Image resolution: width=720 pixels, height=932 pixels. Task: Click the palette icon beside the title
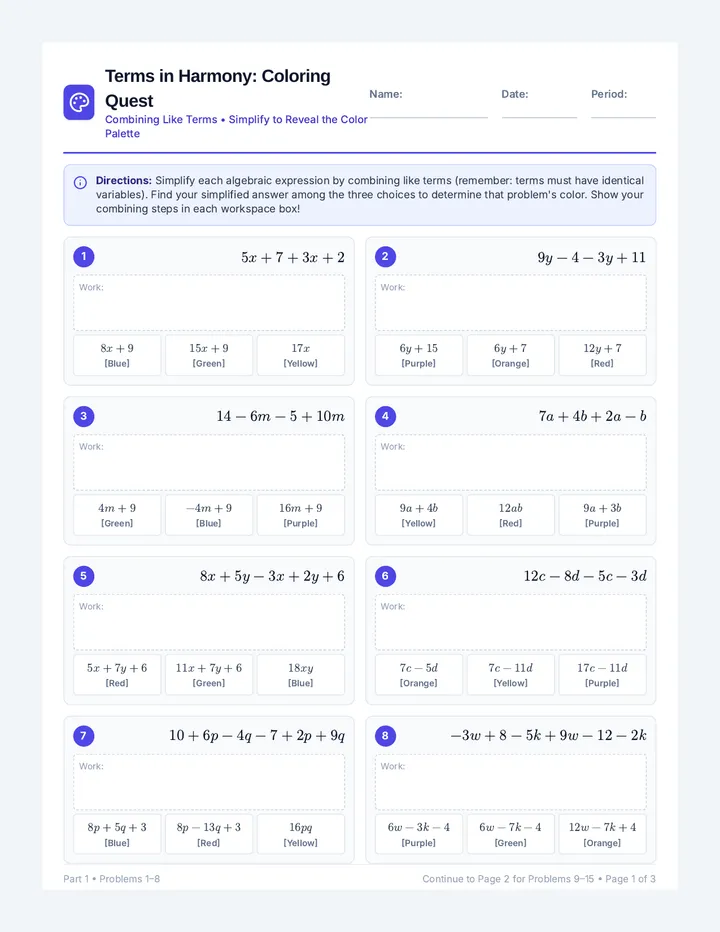(79, 102)
